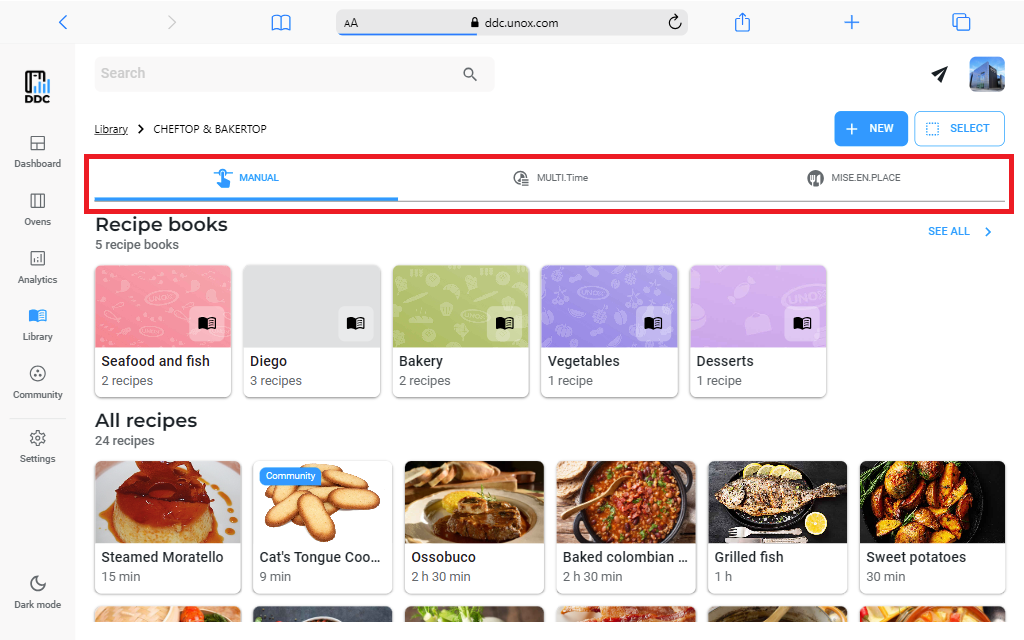This screenshot has height=640, width=1024.
Task: Open Settings via the gear icon
Action: pos(37,438)
